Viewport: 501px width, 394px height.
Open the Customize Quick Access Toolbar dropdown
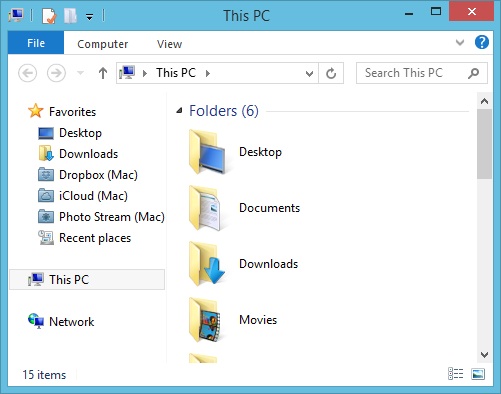[x=89, y=16]
